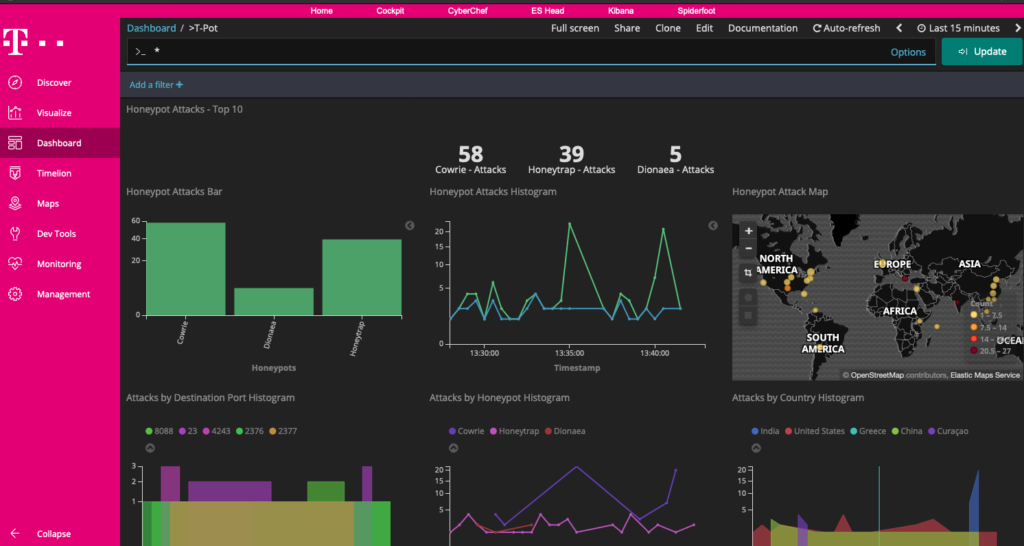Open the Last 15 minutes time picker
Viewport: 1024px width, 546px height.
tap(958, 28)
